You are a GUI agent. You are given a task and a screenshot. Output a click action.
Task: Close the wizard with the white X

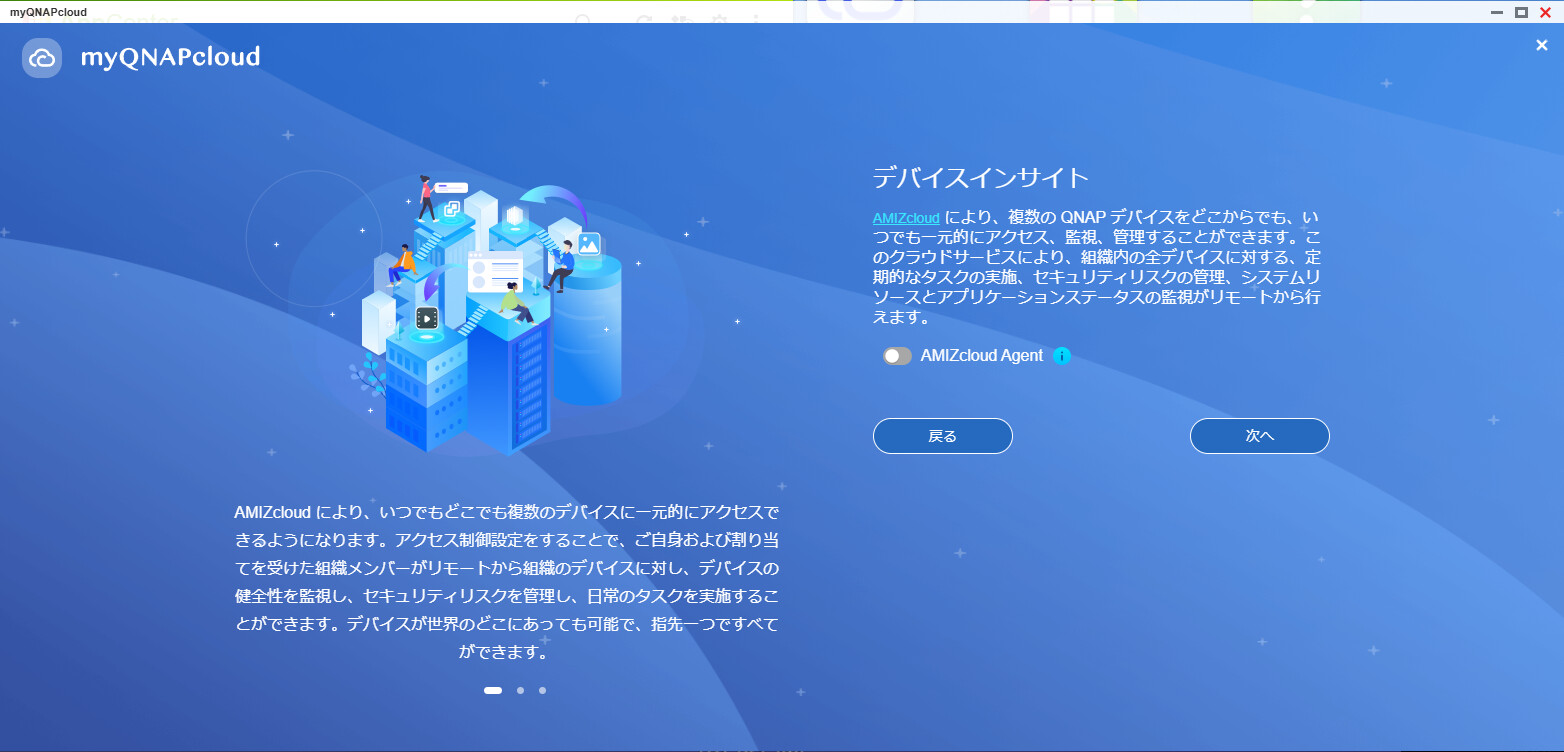pyautogui.click(x=1541, y=45)
